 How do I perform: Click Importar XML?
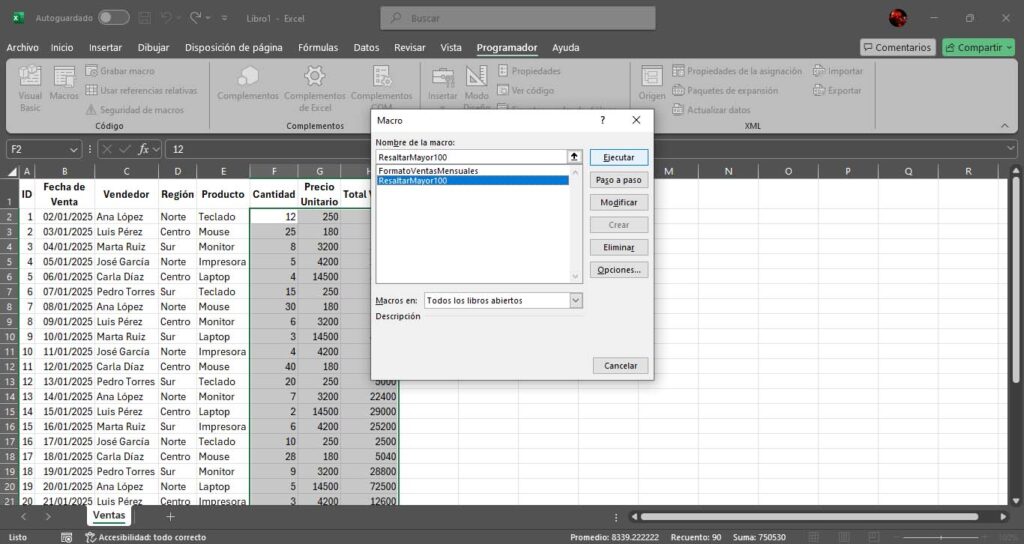(838, 71)
